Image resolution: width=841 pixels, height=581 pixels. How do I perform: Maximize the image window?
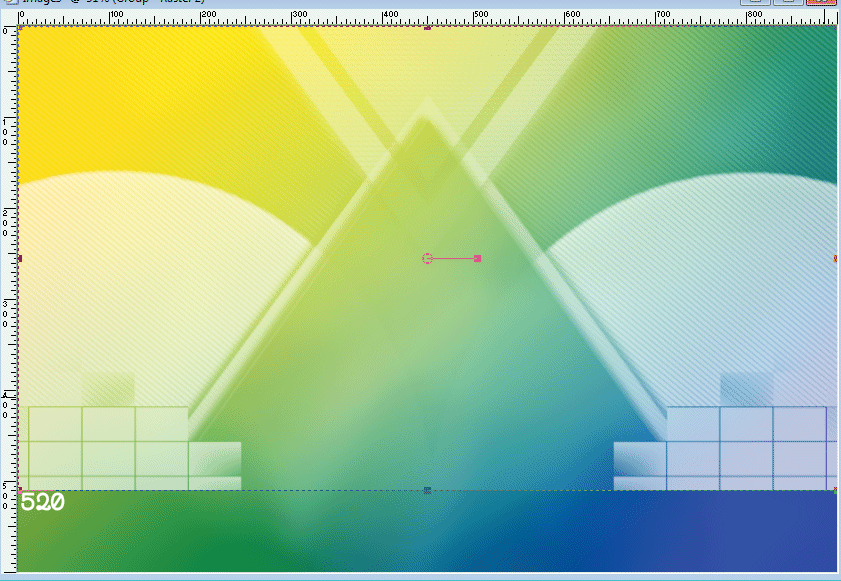point(788,3)
